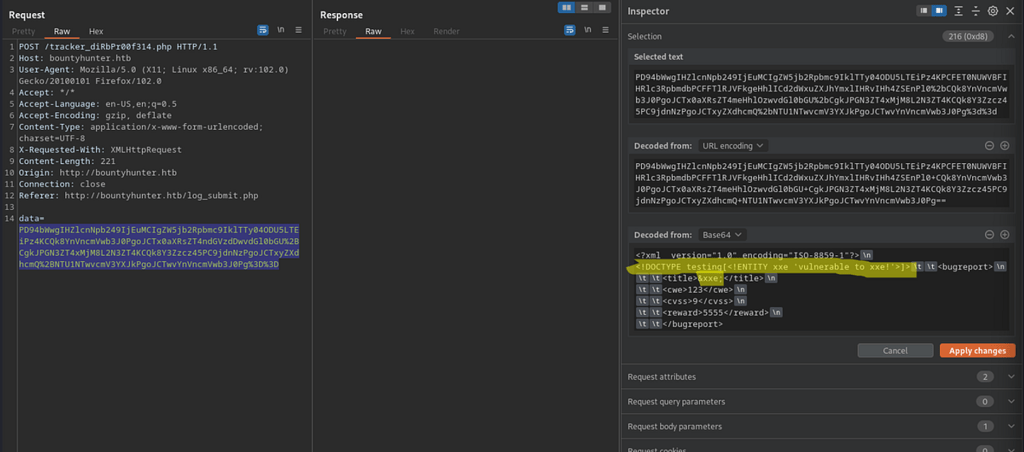Open the Request pane options menu icon
Viewport: 1024px width, 452px height.
pyautogui.click(x=297, y=31)
